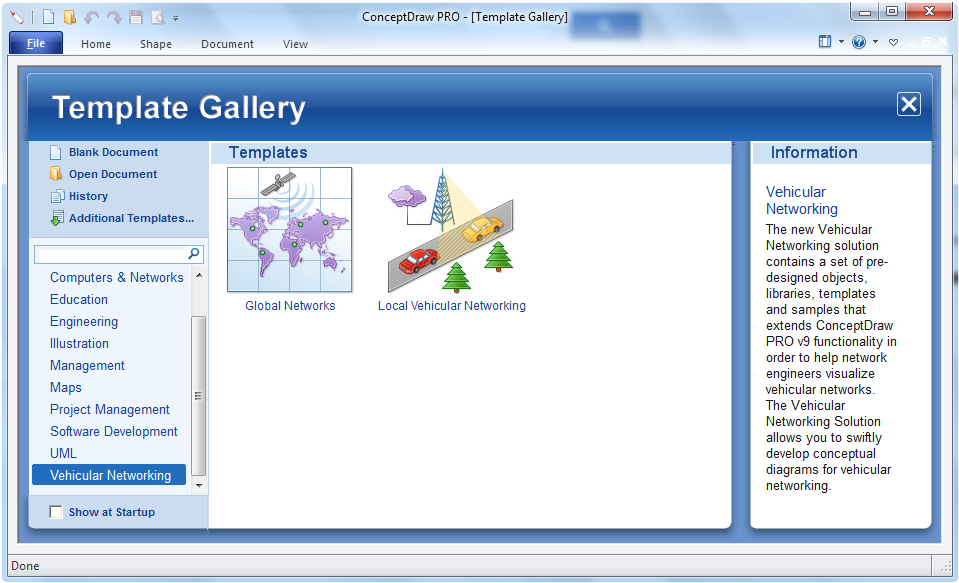Click the ConceptDraw pencil app icon
This screenshot has width=959, height=583.
(x=17, y=18)
